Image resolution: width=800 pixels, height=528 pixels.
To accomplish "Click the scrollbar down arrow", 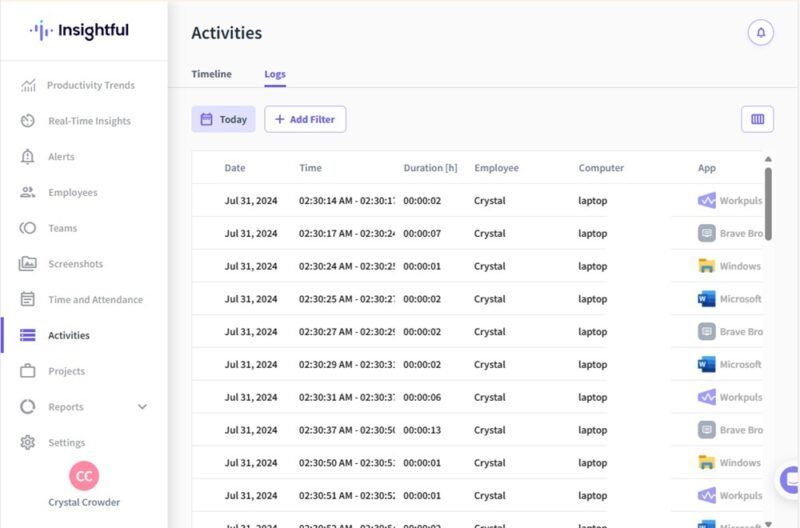I will click(x=768, y=524).
